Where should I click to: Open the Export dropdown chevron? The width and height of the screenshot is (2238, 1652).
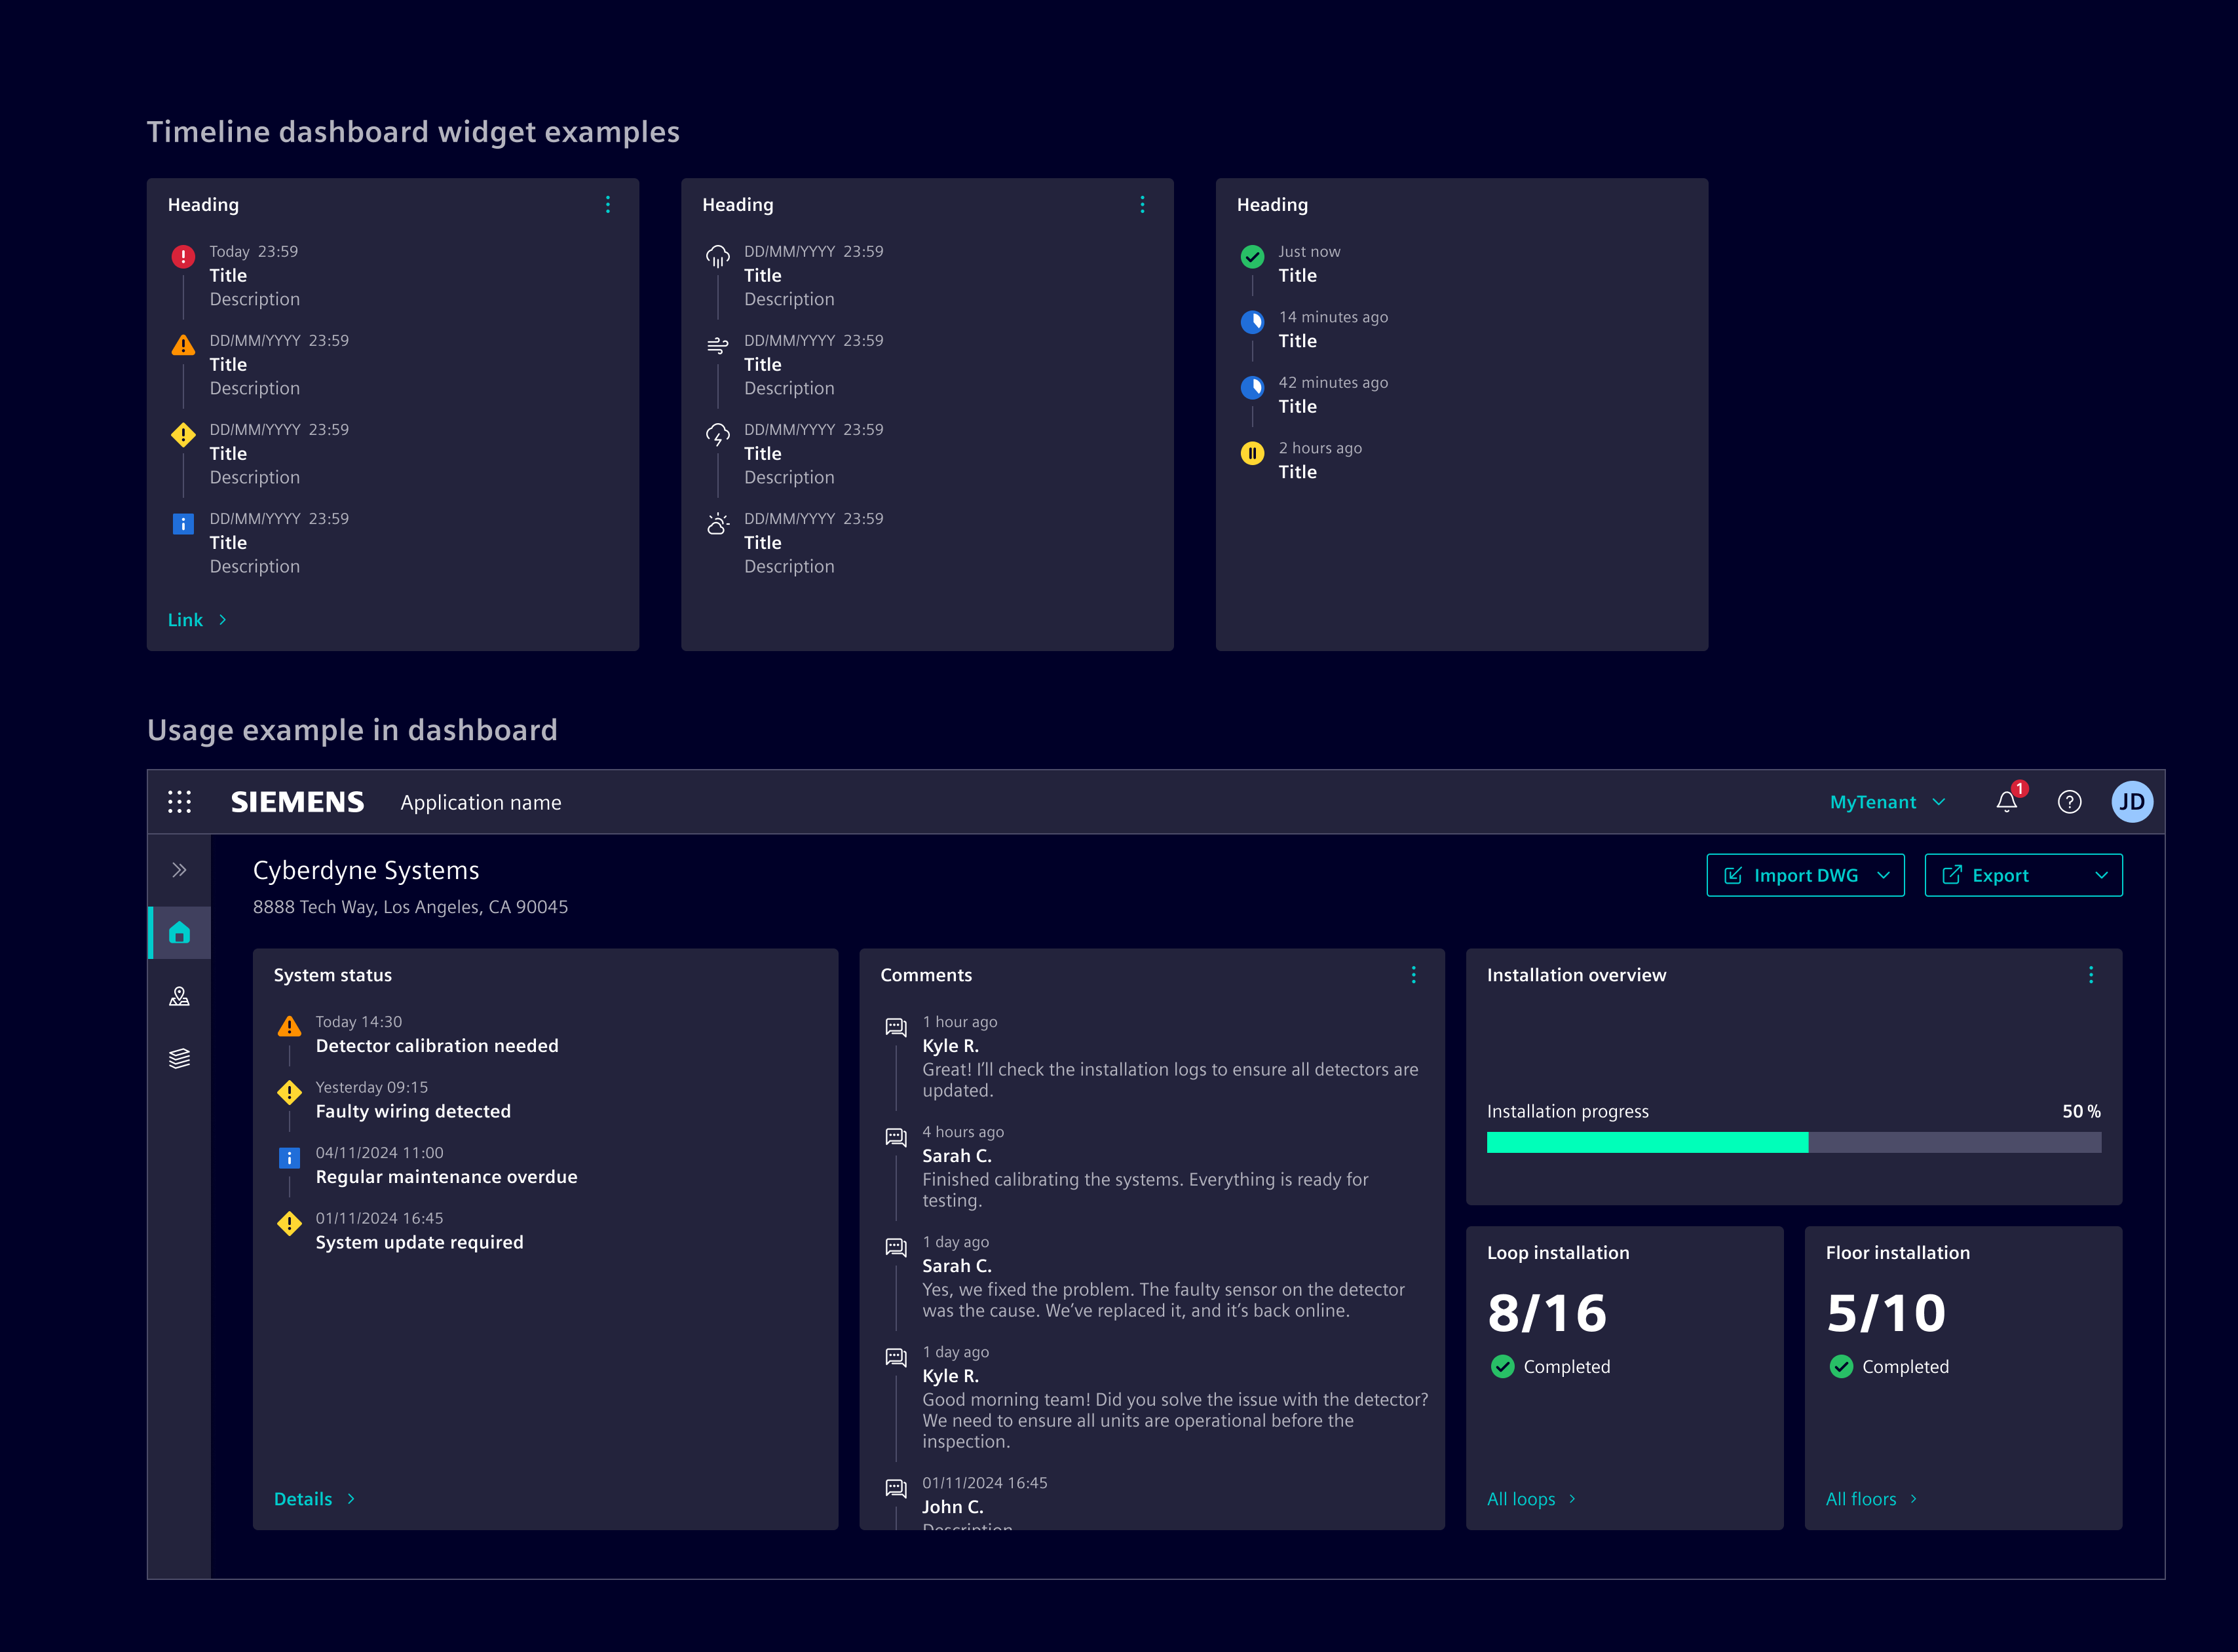tap(2103, 874)
